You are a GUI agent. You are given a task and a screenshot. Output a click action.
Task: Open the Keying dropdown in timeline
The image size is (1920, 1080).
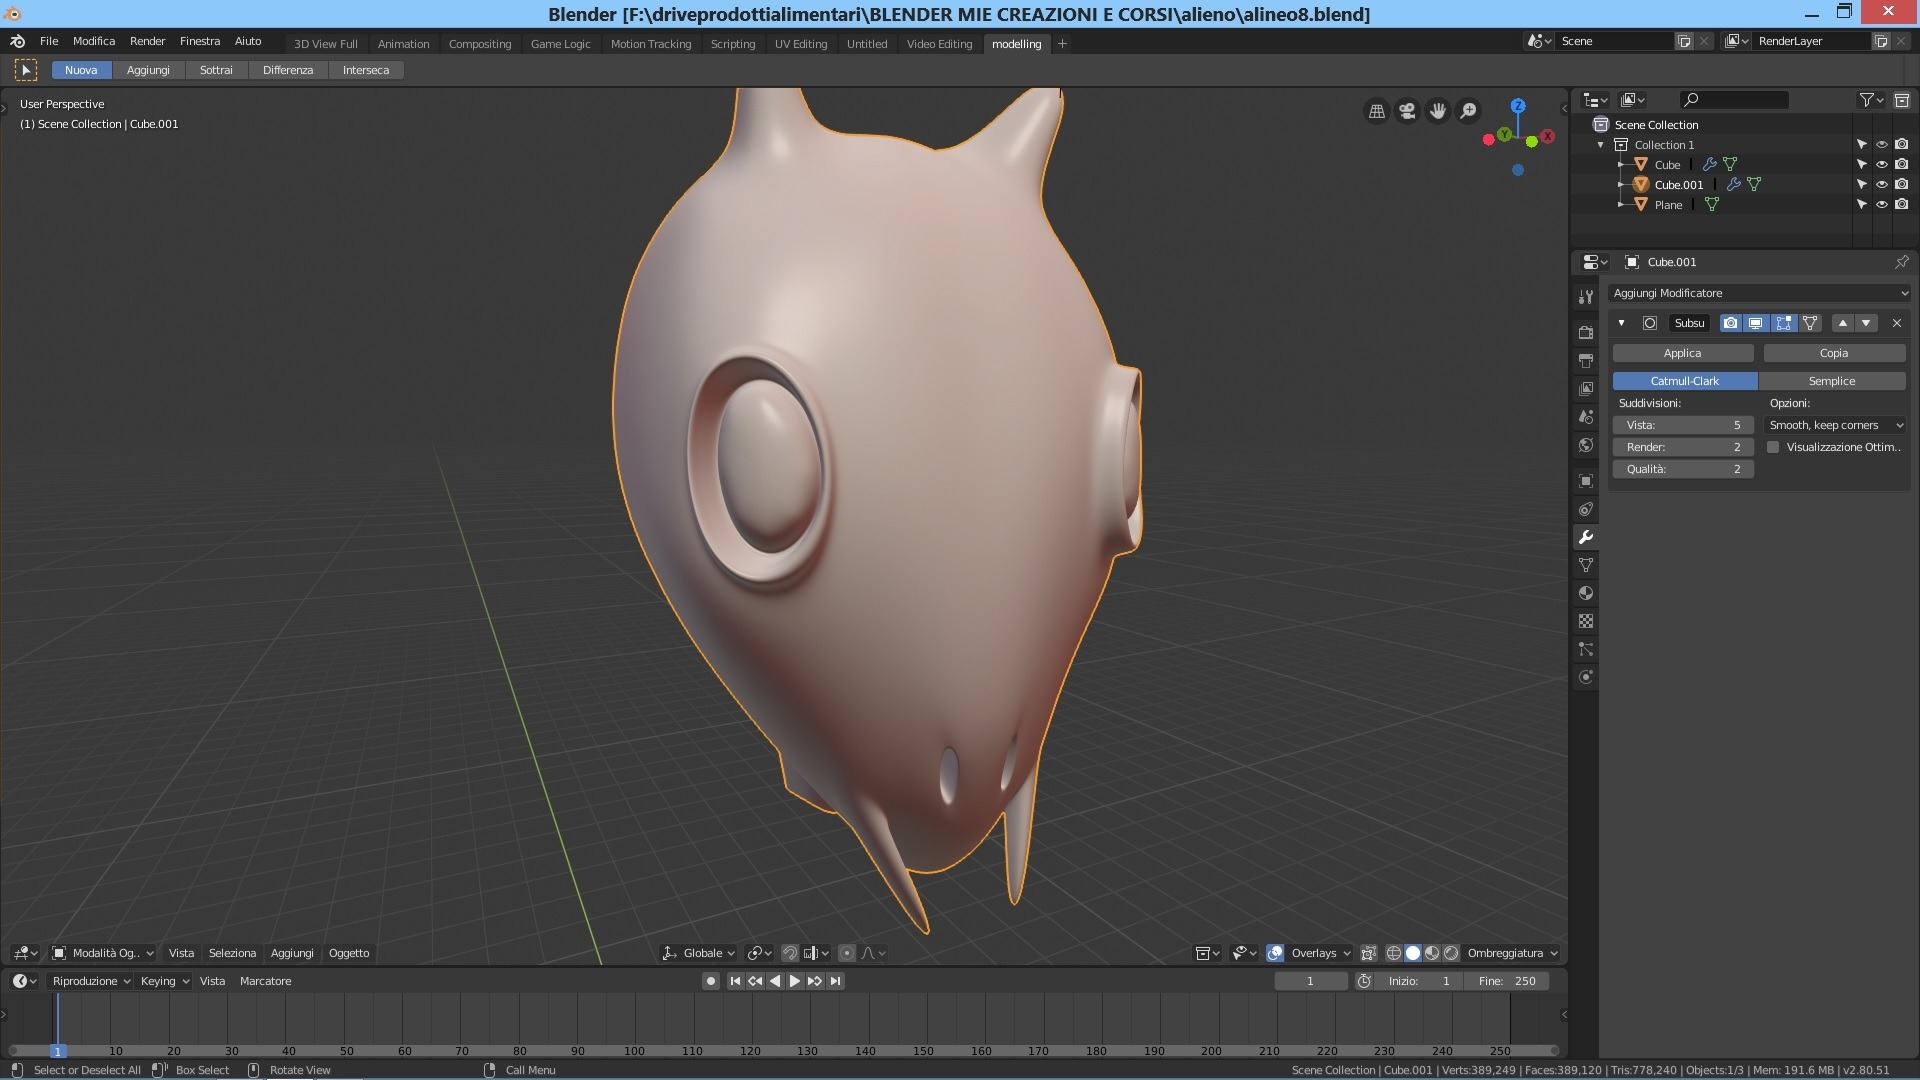(x=164, y=981)
